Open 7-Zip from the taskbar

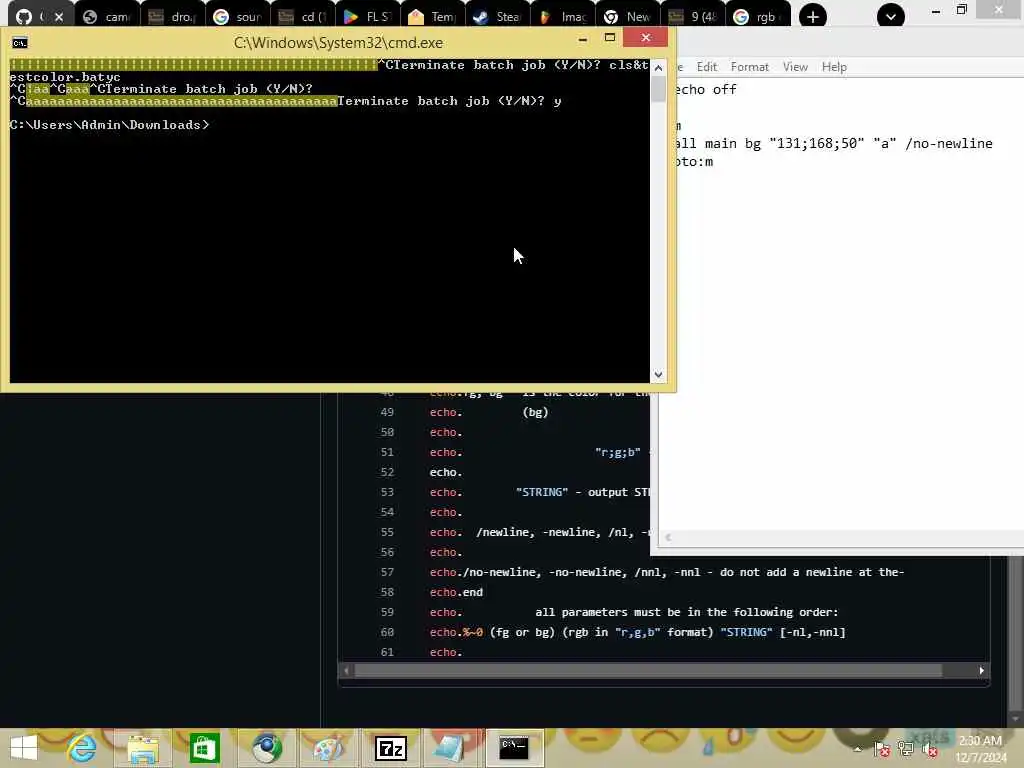point(391,748)
